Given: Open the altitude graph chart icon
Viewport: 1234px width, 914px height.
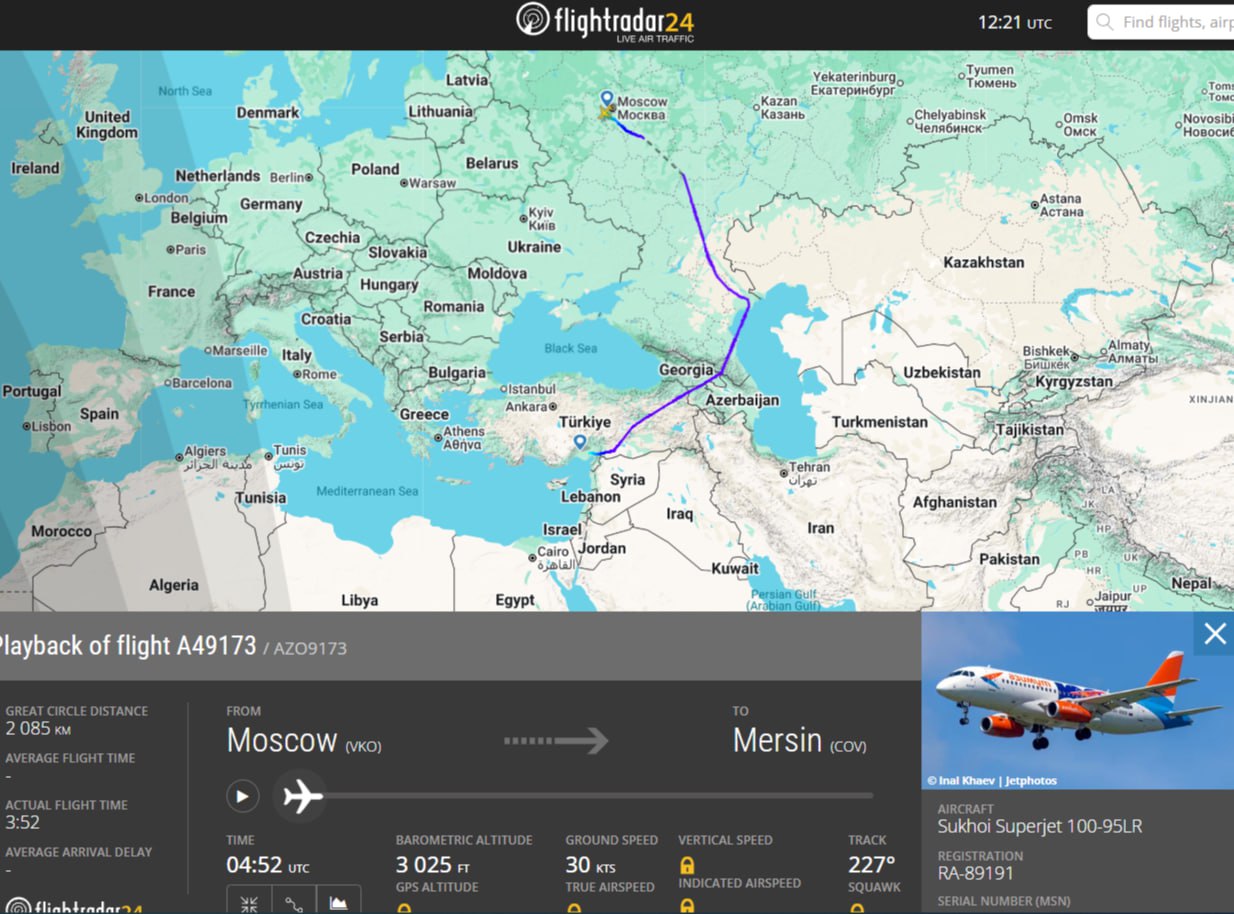Looking at the screenshot, I should coord(339,902).
